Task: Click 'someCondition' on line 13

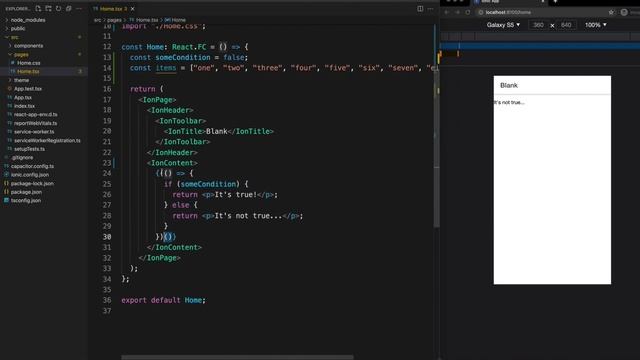Action: 183,58
